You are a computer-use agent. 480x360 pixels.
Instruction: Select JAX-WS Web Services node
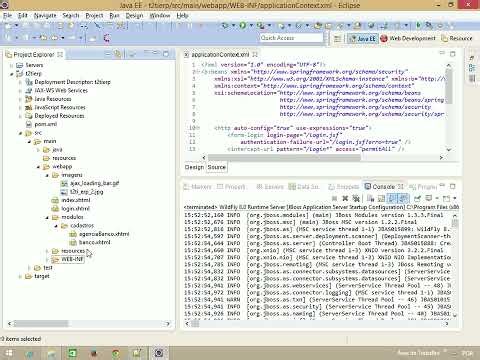(57, 91)
